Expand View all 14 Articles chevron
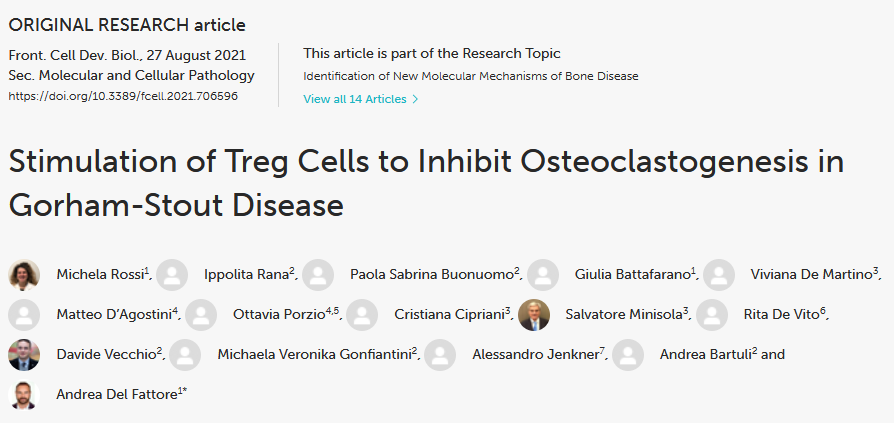Screen dimensions: 894x423 (415, 99)
